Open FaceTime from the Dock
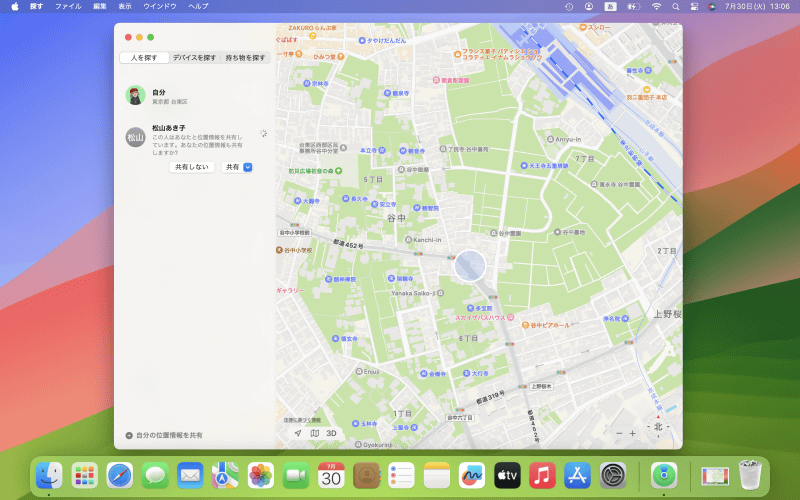 coord(296,476)
